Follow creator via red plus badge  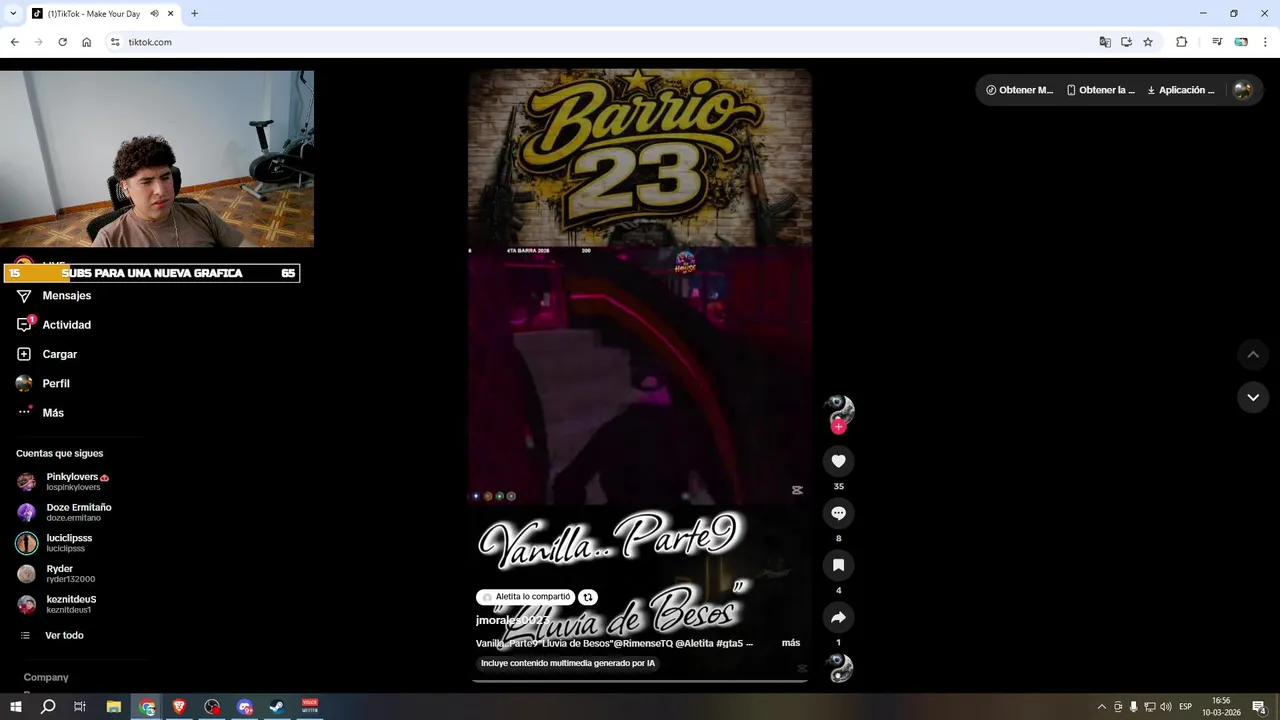tap(838, 427)
